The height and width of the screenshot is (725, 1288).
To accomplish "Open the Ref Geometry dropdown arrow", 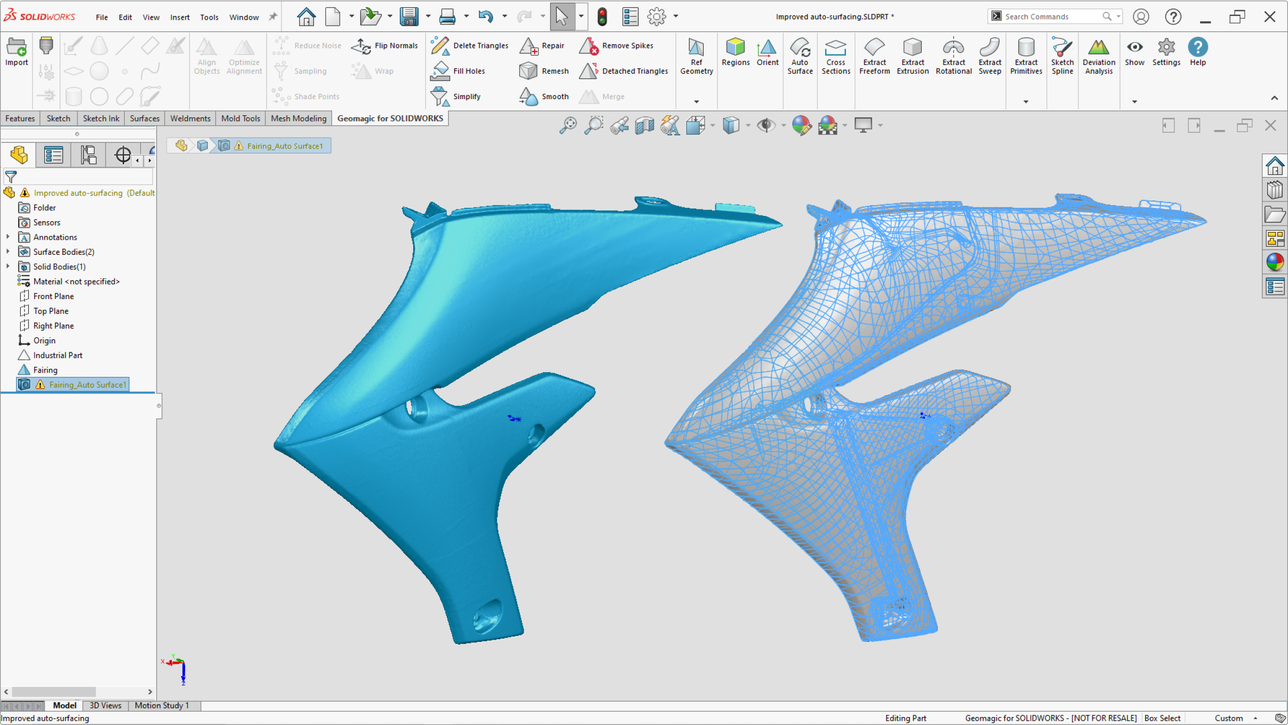I will pyautogui.click(x=696, y=101).
